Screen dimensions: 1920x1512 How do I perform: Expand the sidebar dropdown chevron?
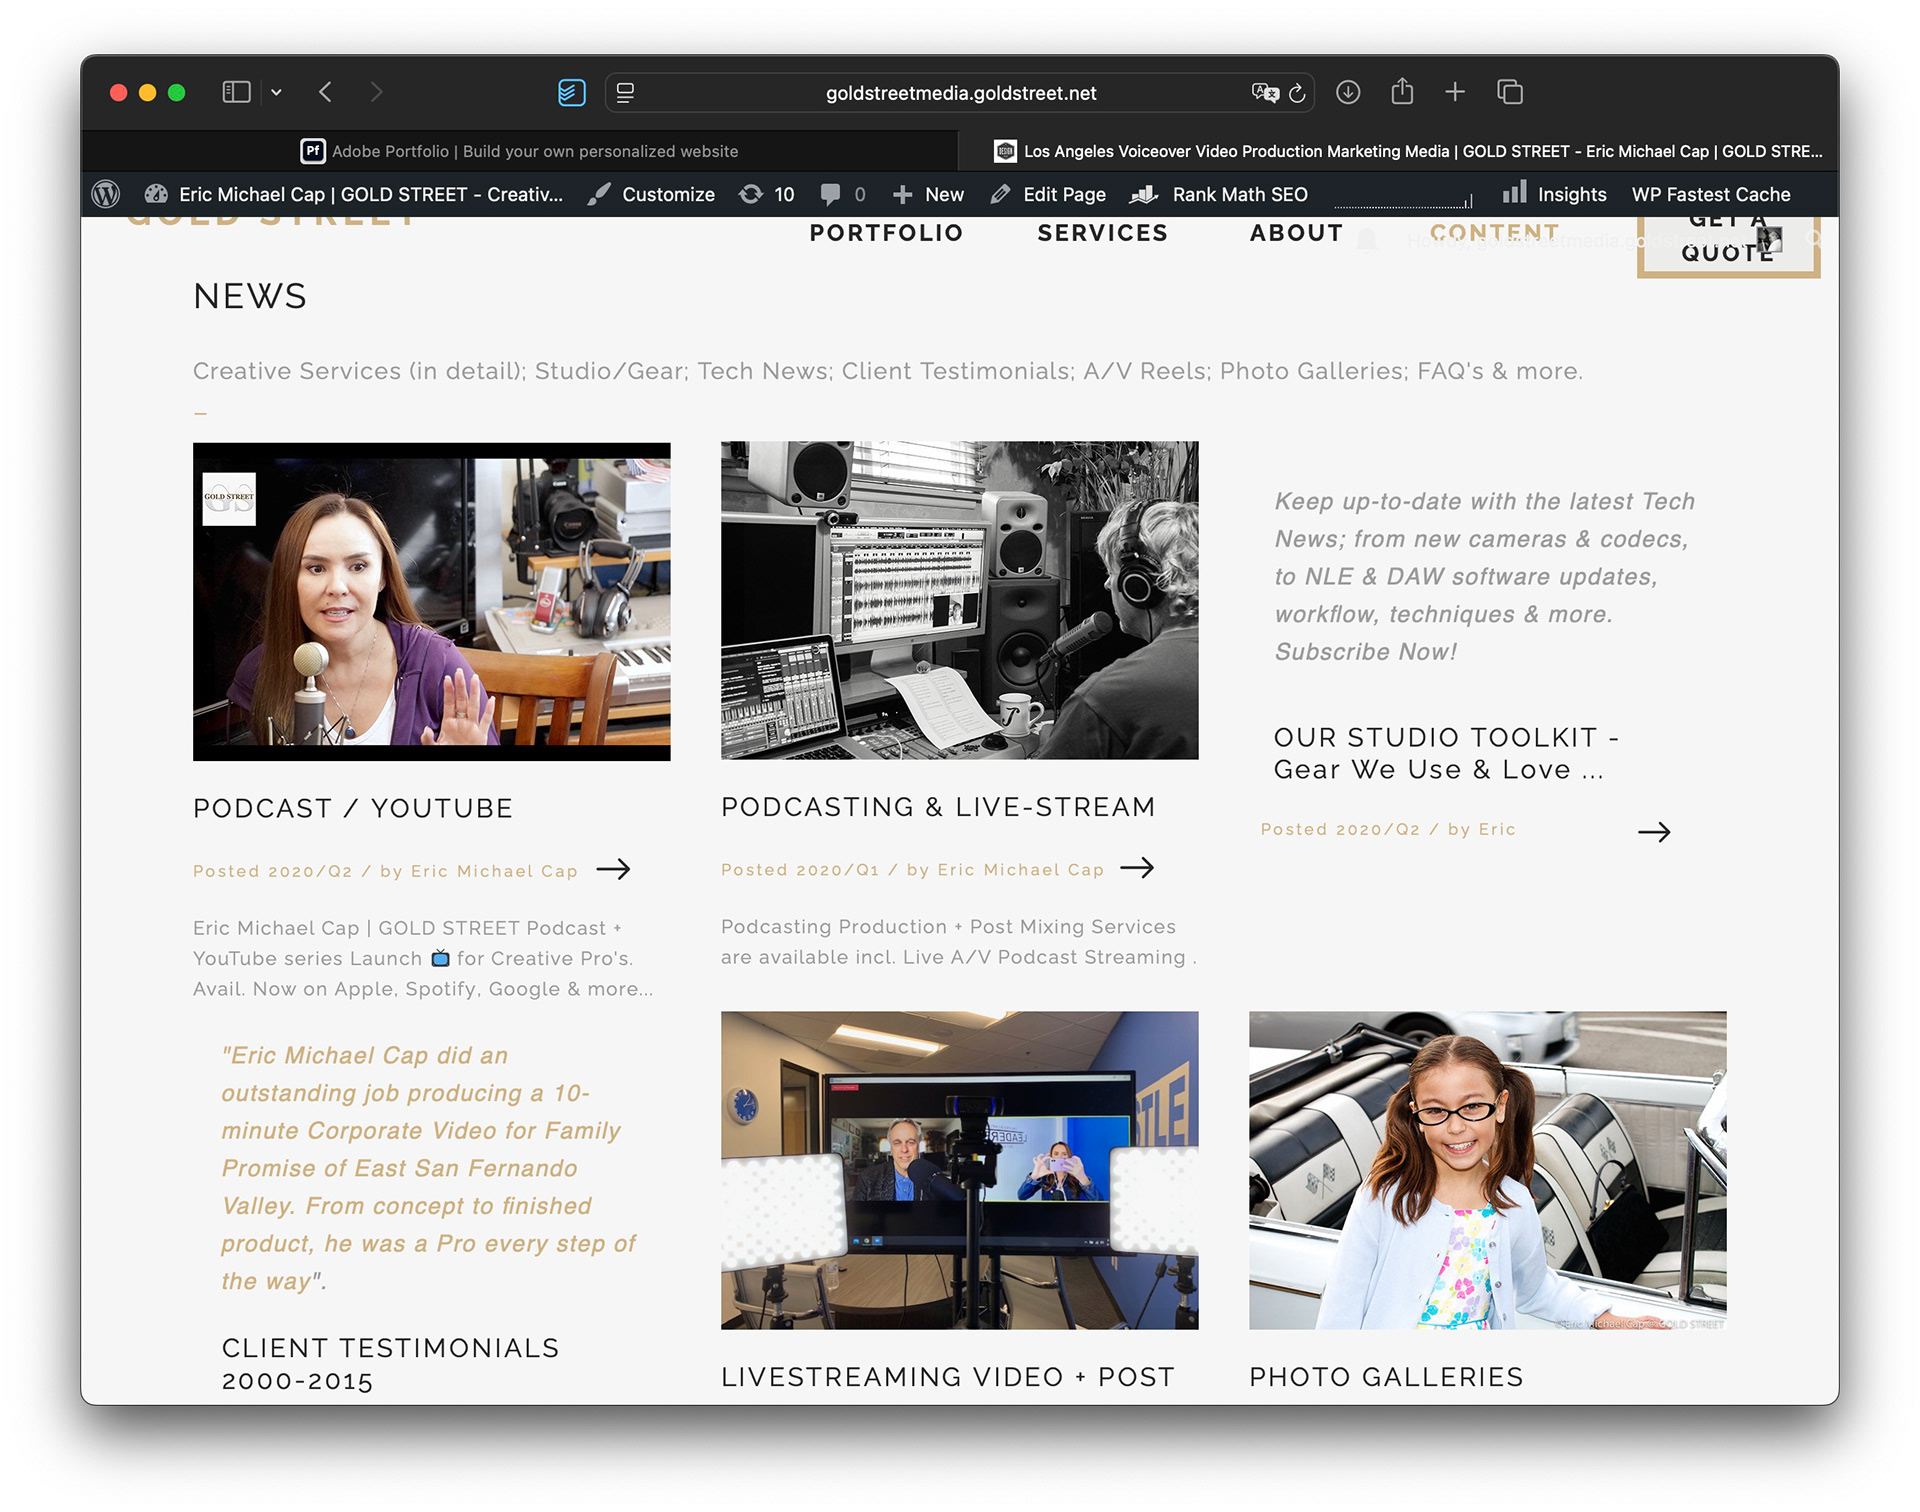point(276,92)
